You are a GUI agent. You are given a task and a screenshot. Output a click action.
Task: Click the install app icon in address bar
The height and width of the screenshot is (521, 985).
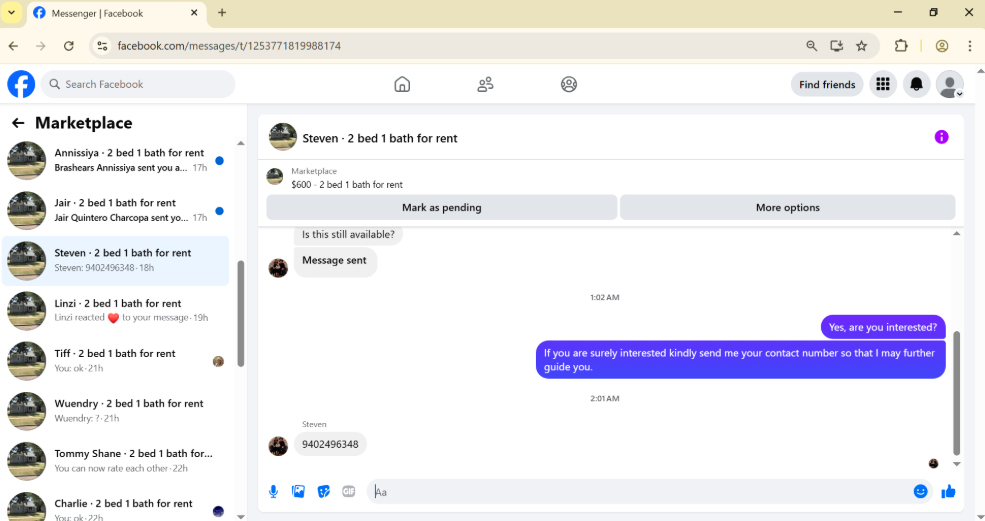(836, 46)
